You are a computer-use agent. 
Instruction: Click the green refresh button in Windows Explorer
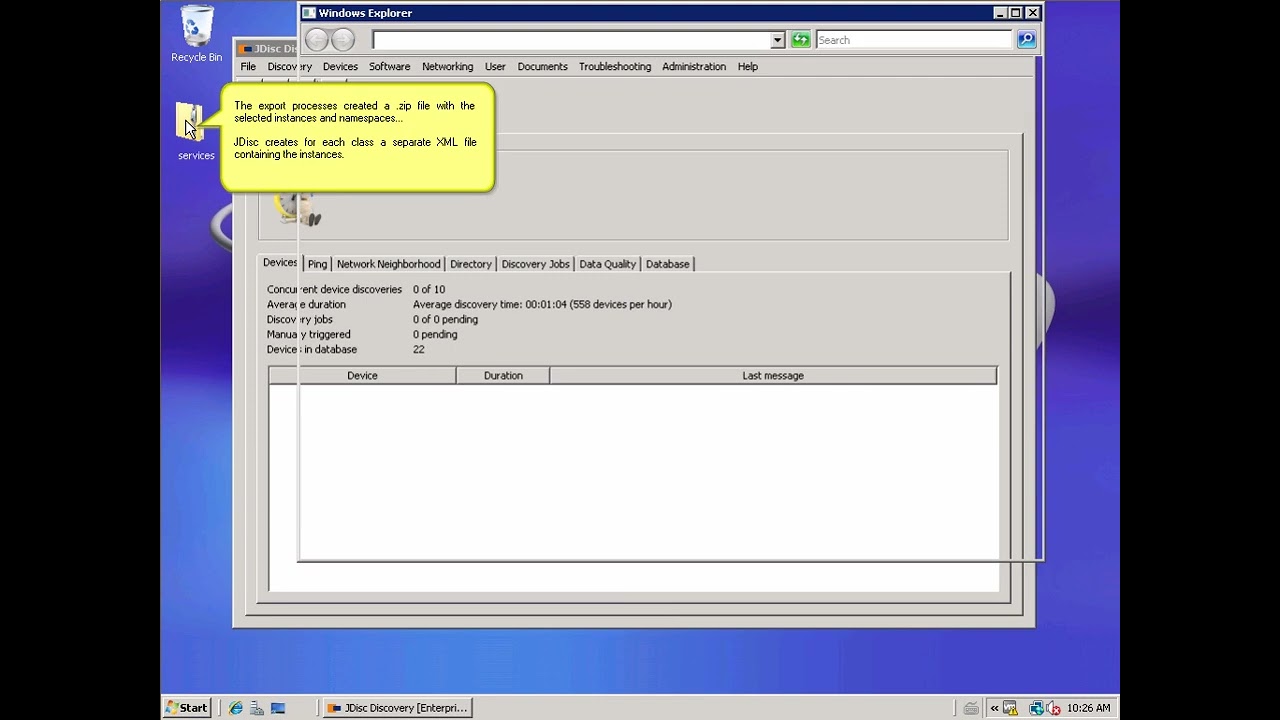[801, 40]
